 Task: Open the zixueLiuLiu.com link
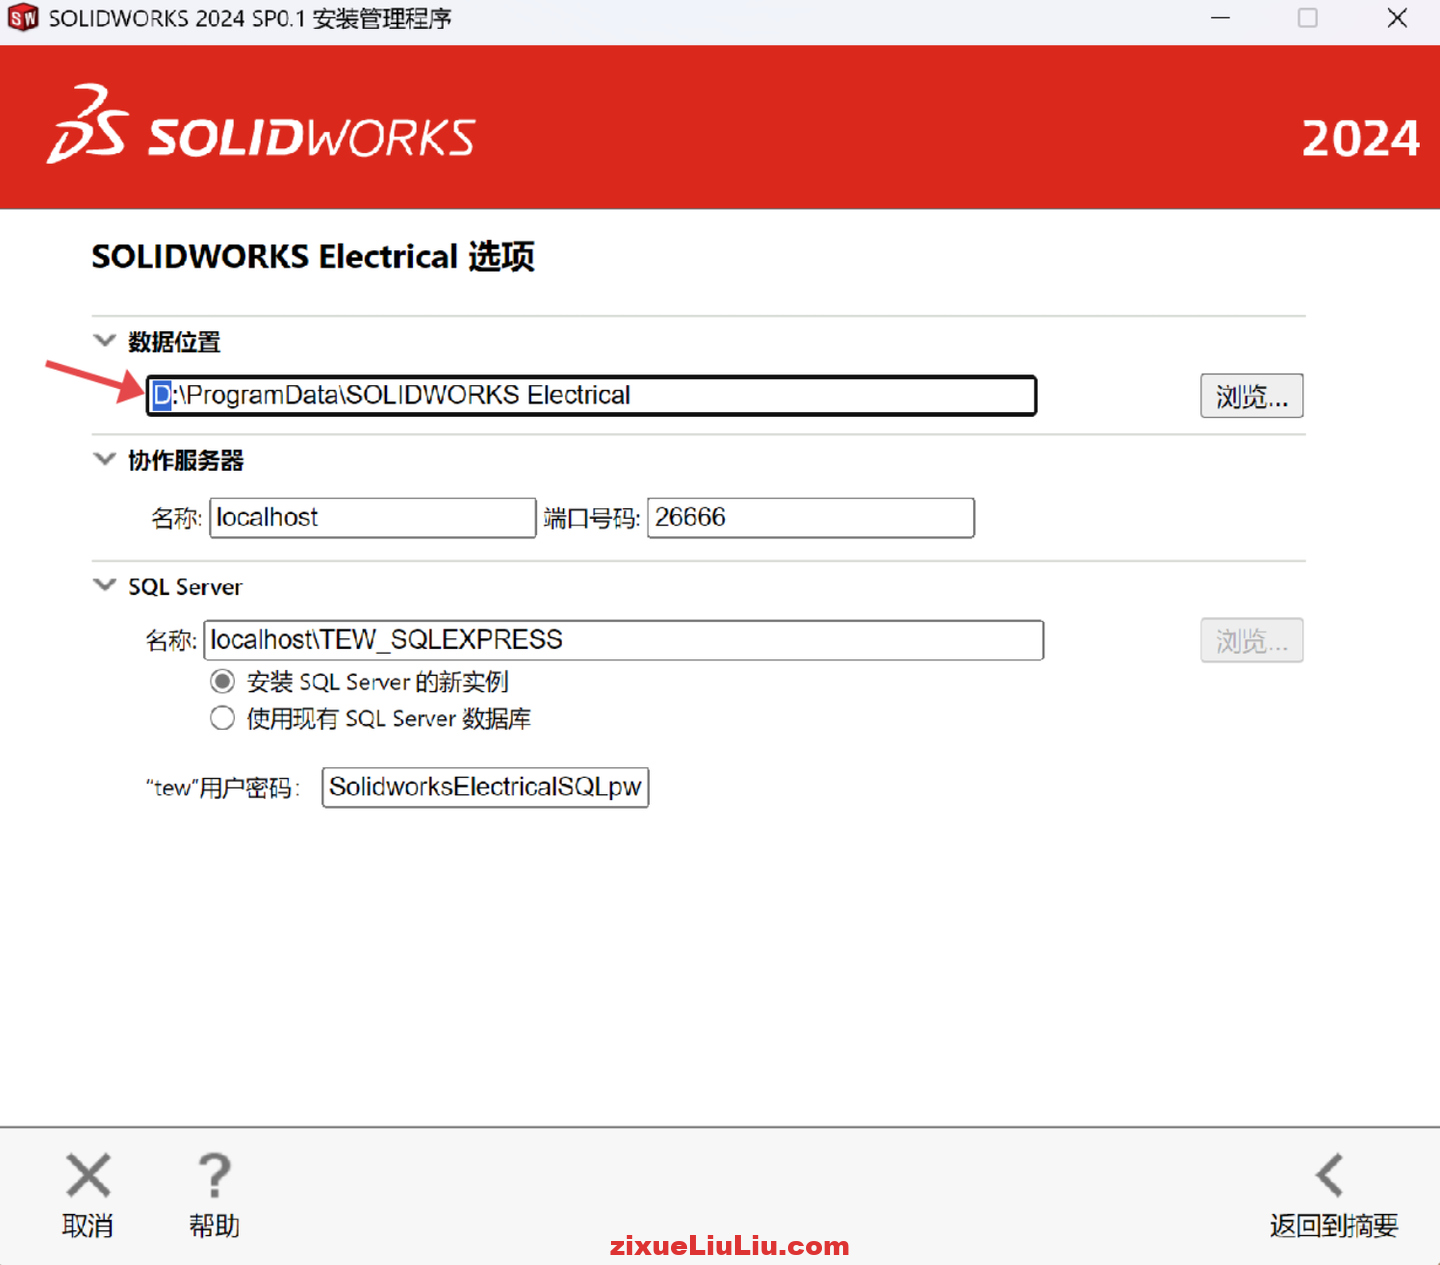coord(729,1246)
